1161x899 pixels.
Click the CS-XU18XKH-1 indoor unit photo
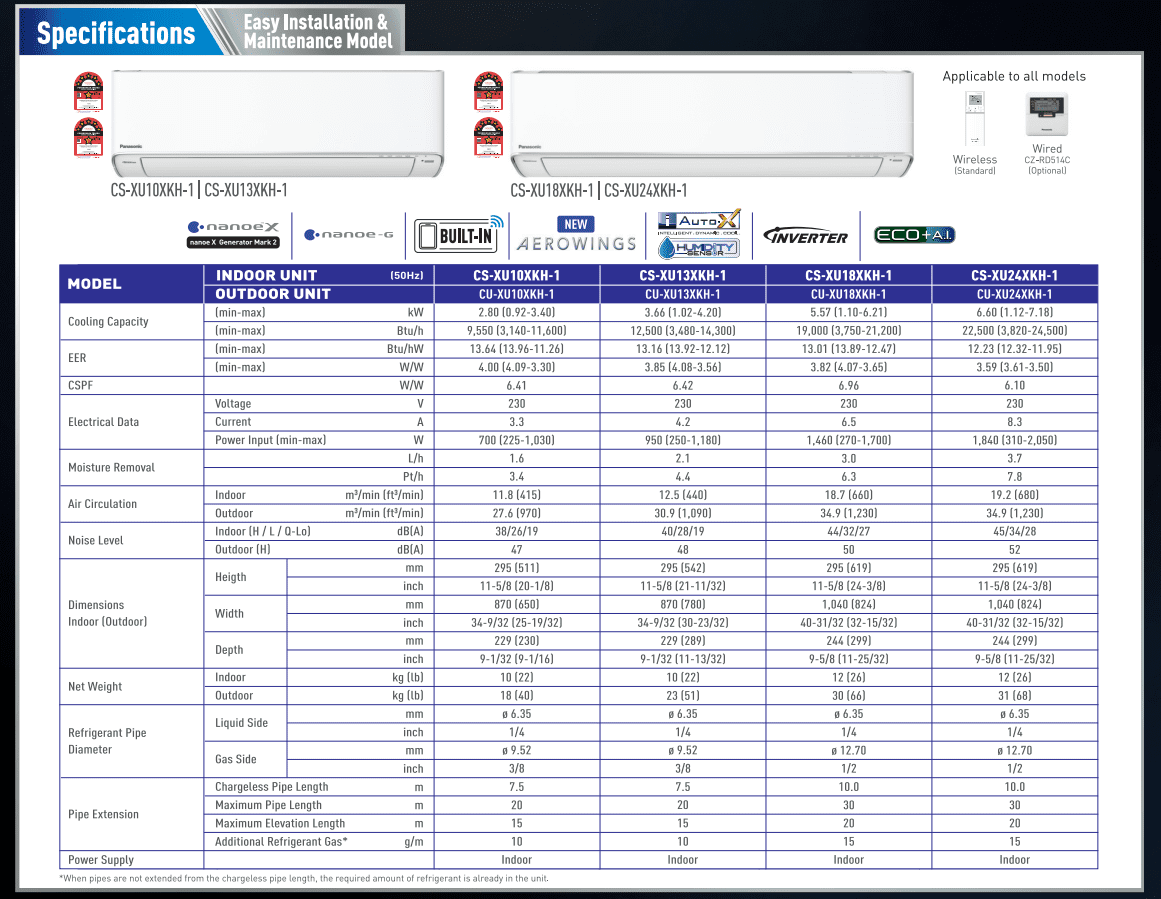tap(712, 124)
